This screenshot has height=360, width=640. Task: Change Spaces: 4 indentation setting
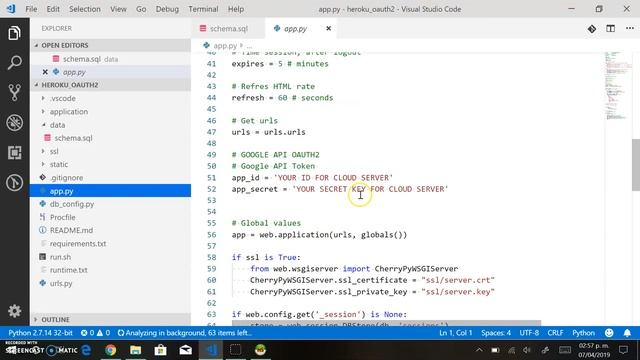pos(496,333)
